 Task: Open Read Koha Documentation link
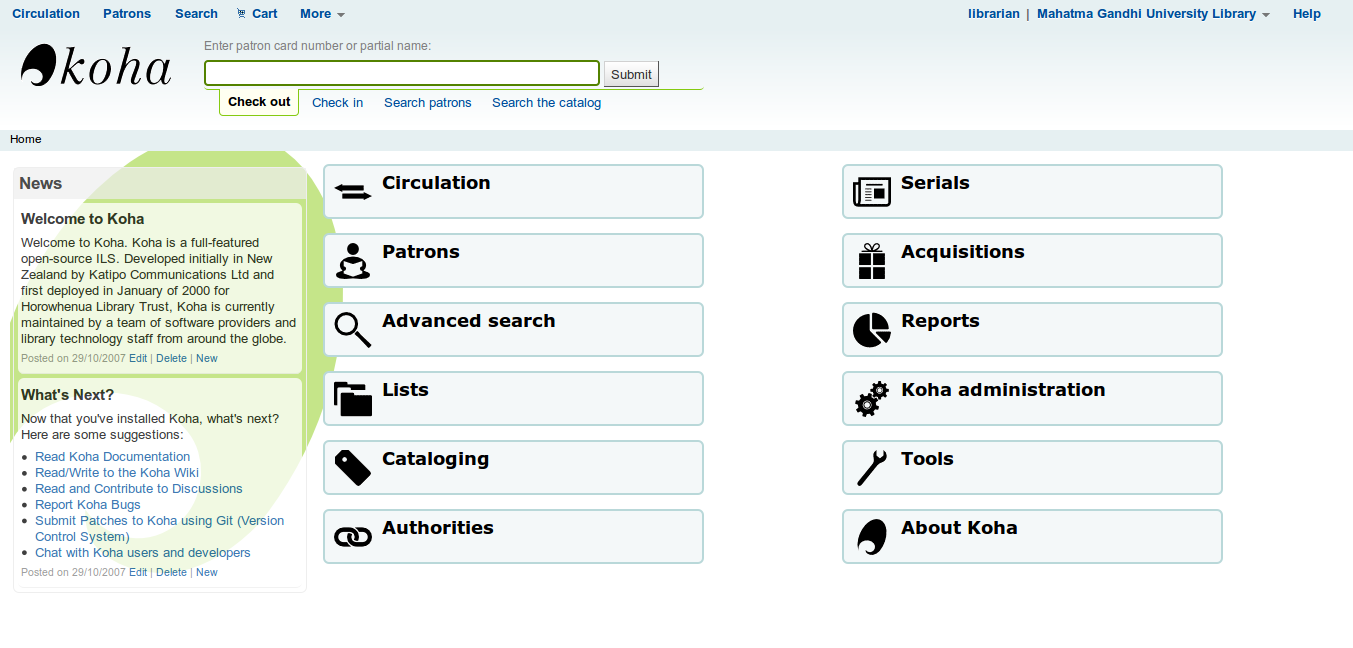[112, 457]
